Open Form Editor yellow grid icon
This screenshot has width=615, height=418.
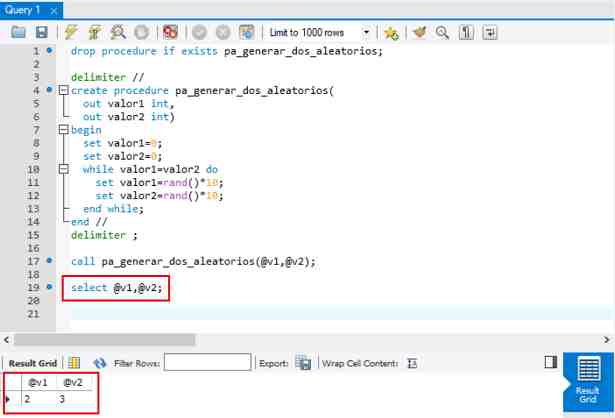pos(74,363)
